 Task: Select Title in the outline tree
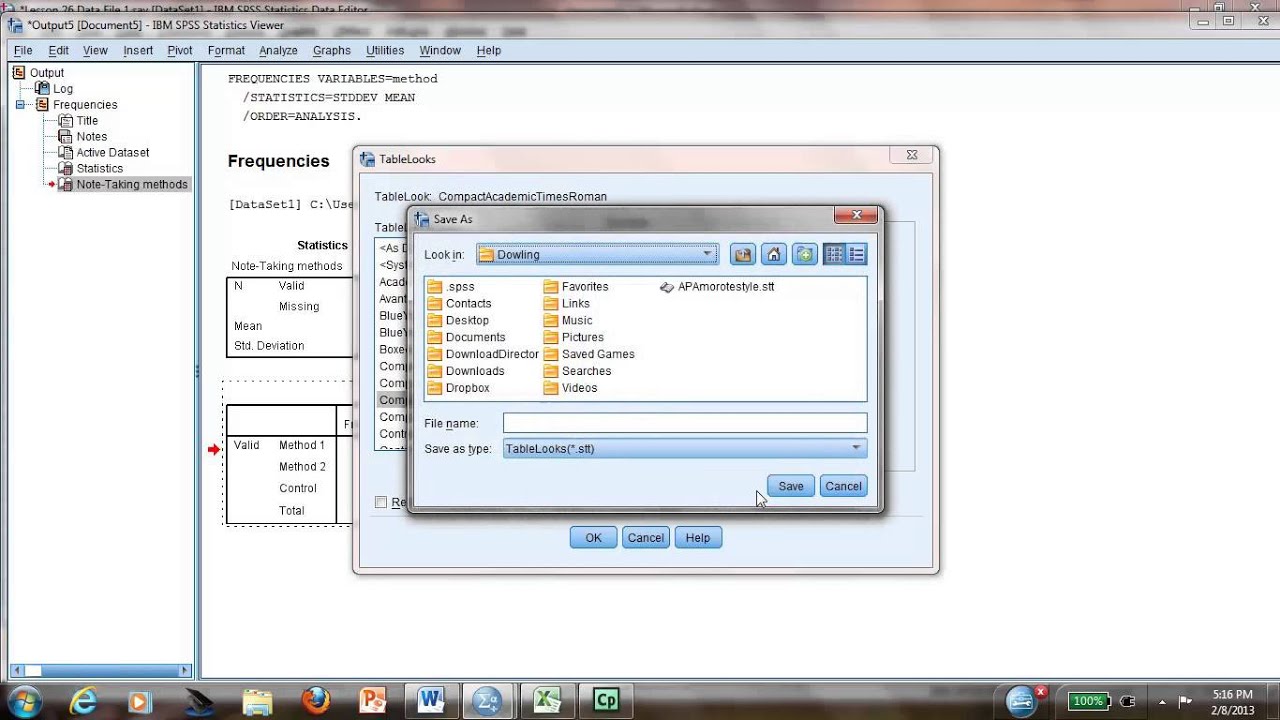tap(79, 121)
